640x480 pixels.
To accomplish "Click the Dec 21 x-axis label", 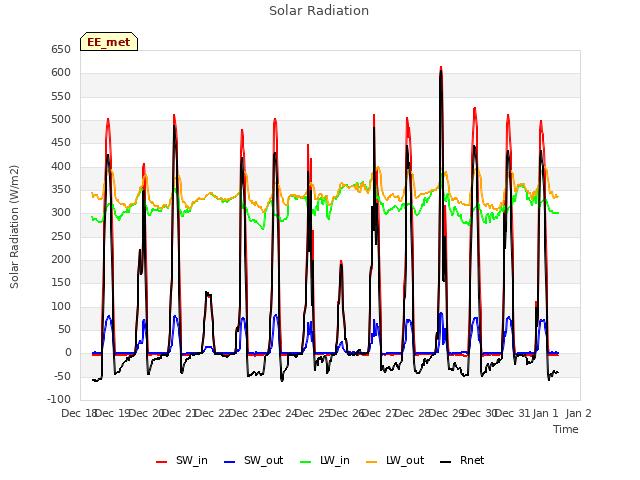I will (180, 413).
